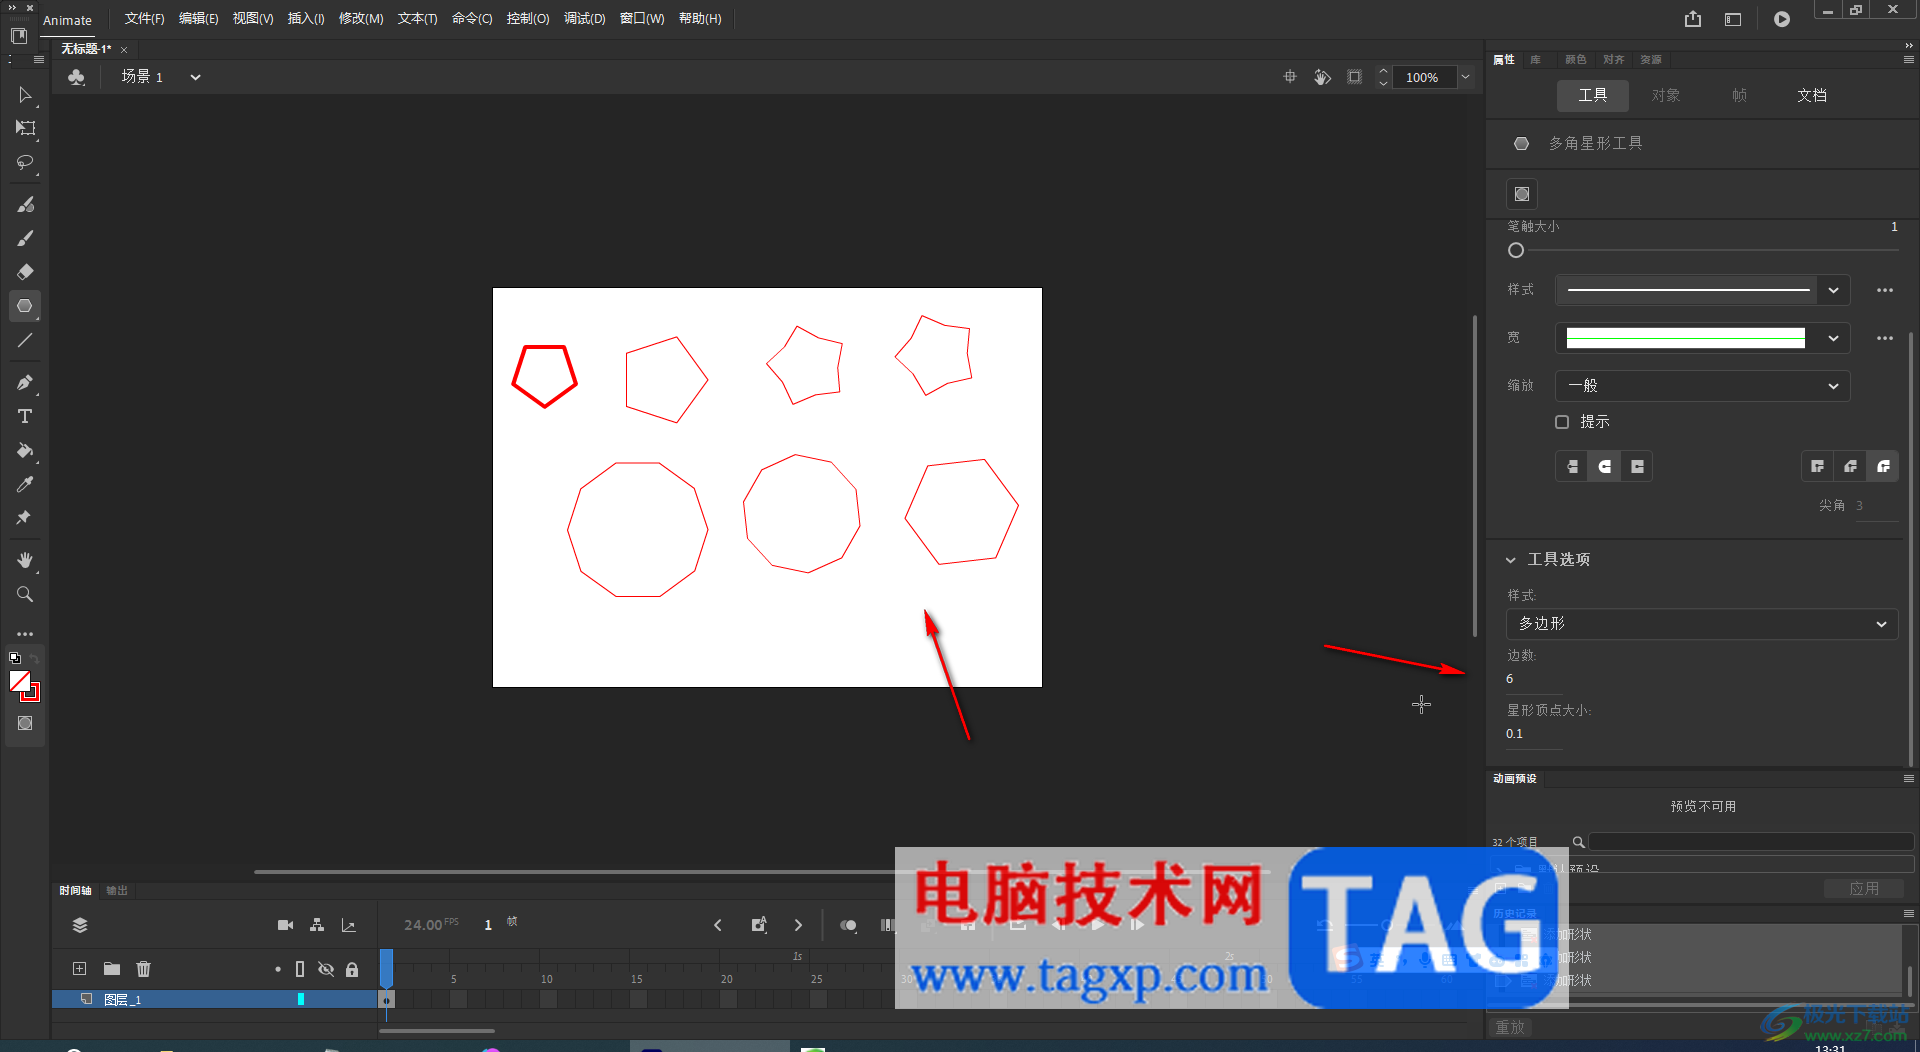Click the 重放 replay button
Image resolution: width=1920 pixels, height=1052 pixels.
1510,1027
